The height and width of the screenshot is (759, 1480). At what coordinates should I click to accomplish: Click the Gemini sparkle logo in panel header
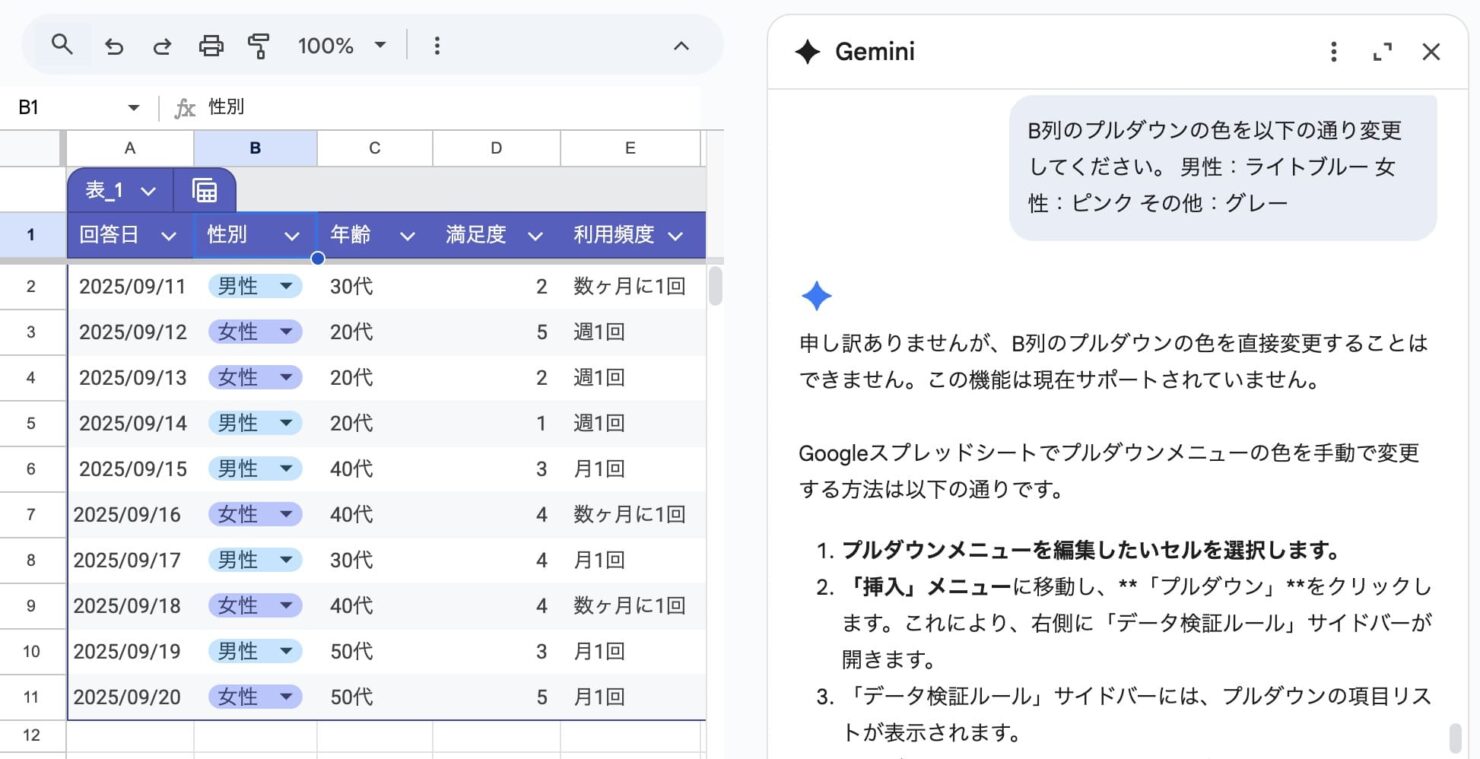(x=808, y=52)
